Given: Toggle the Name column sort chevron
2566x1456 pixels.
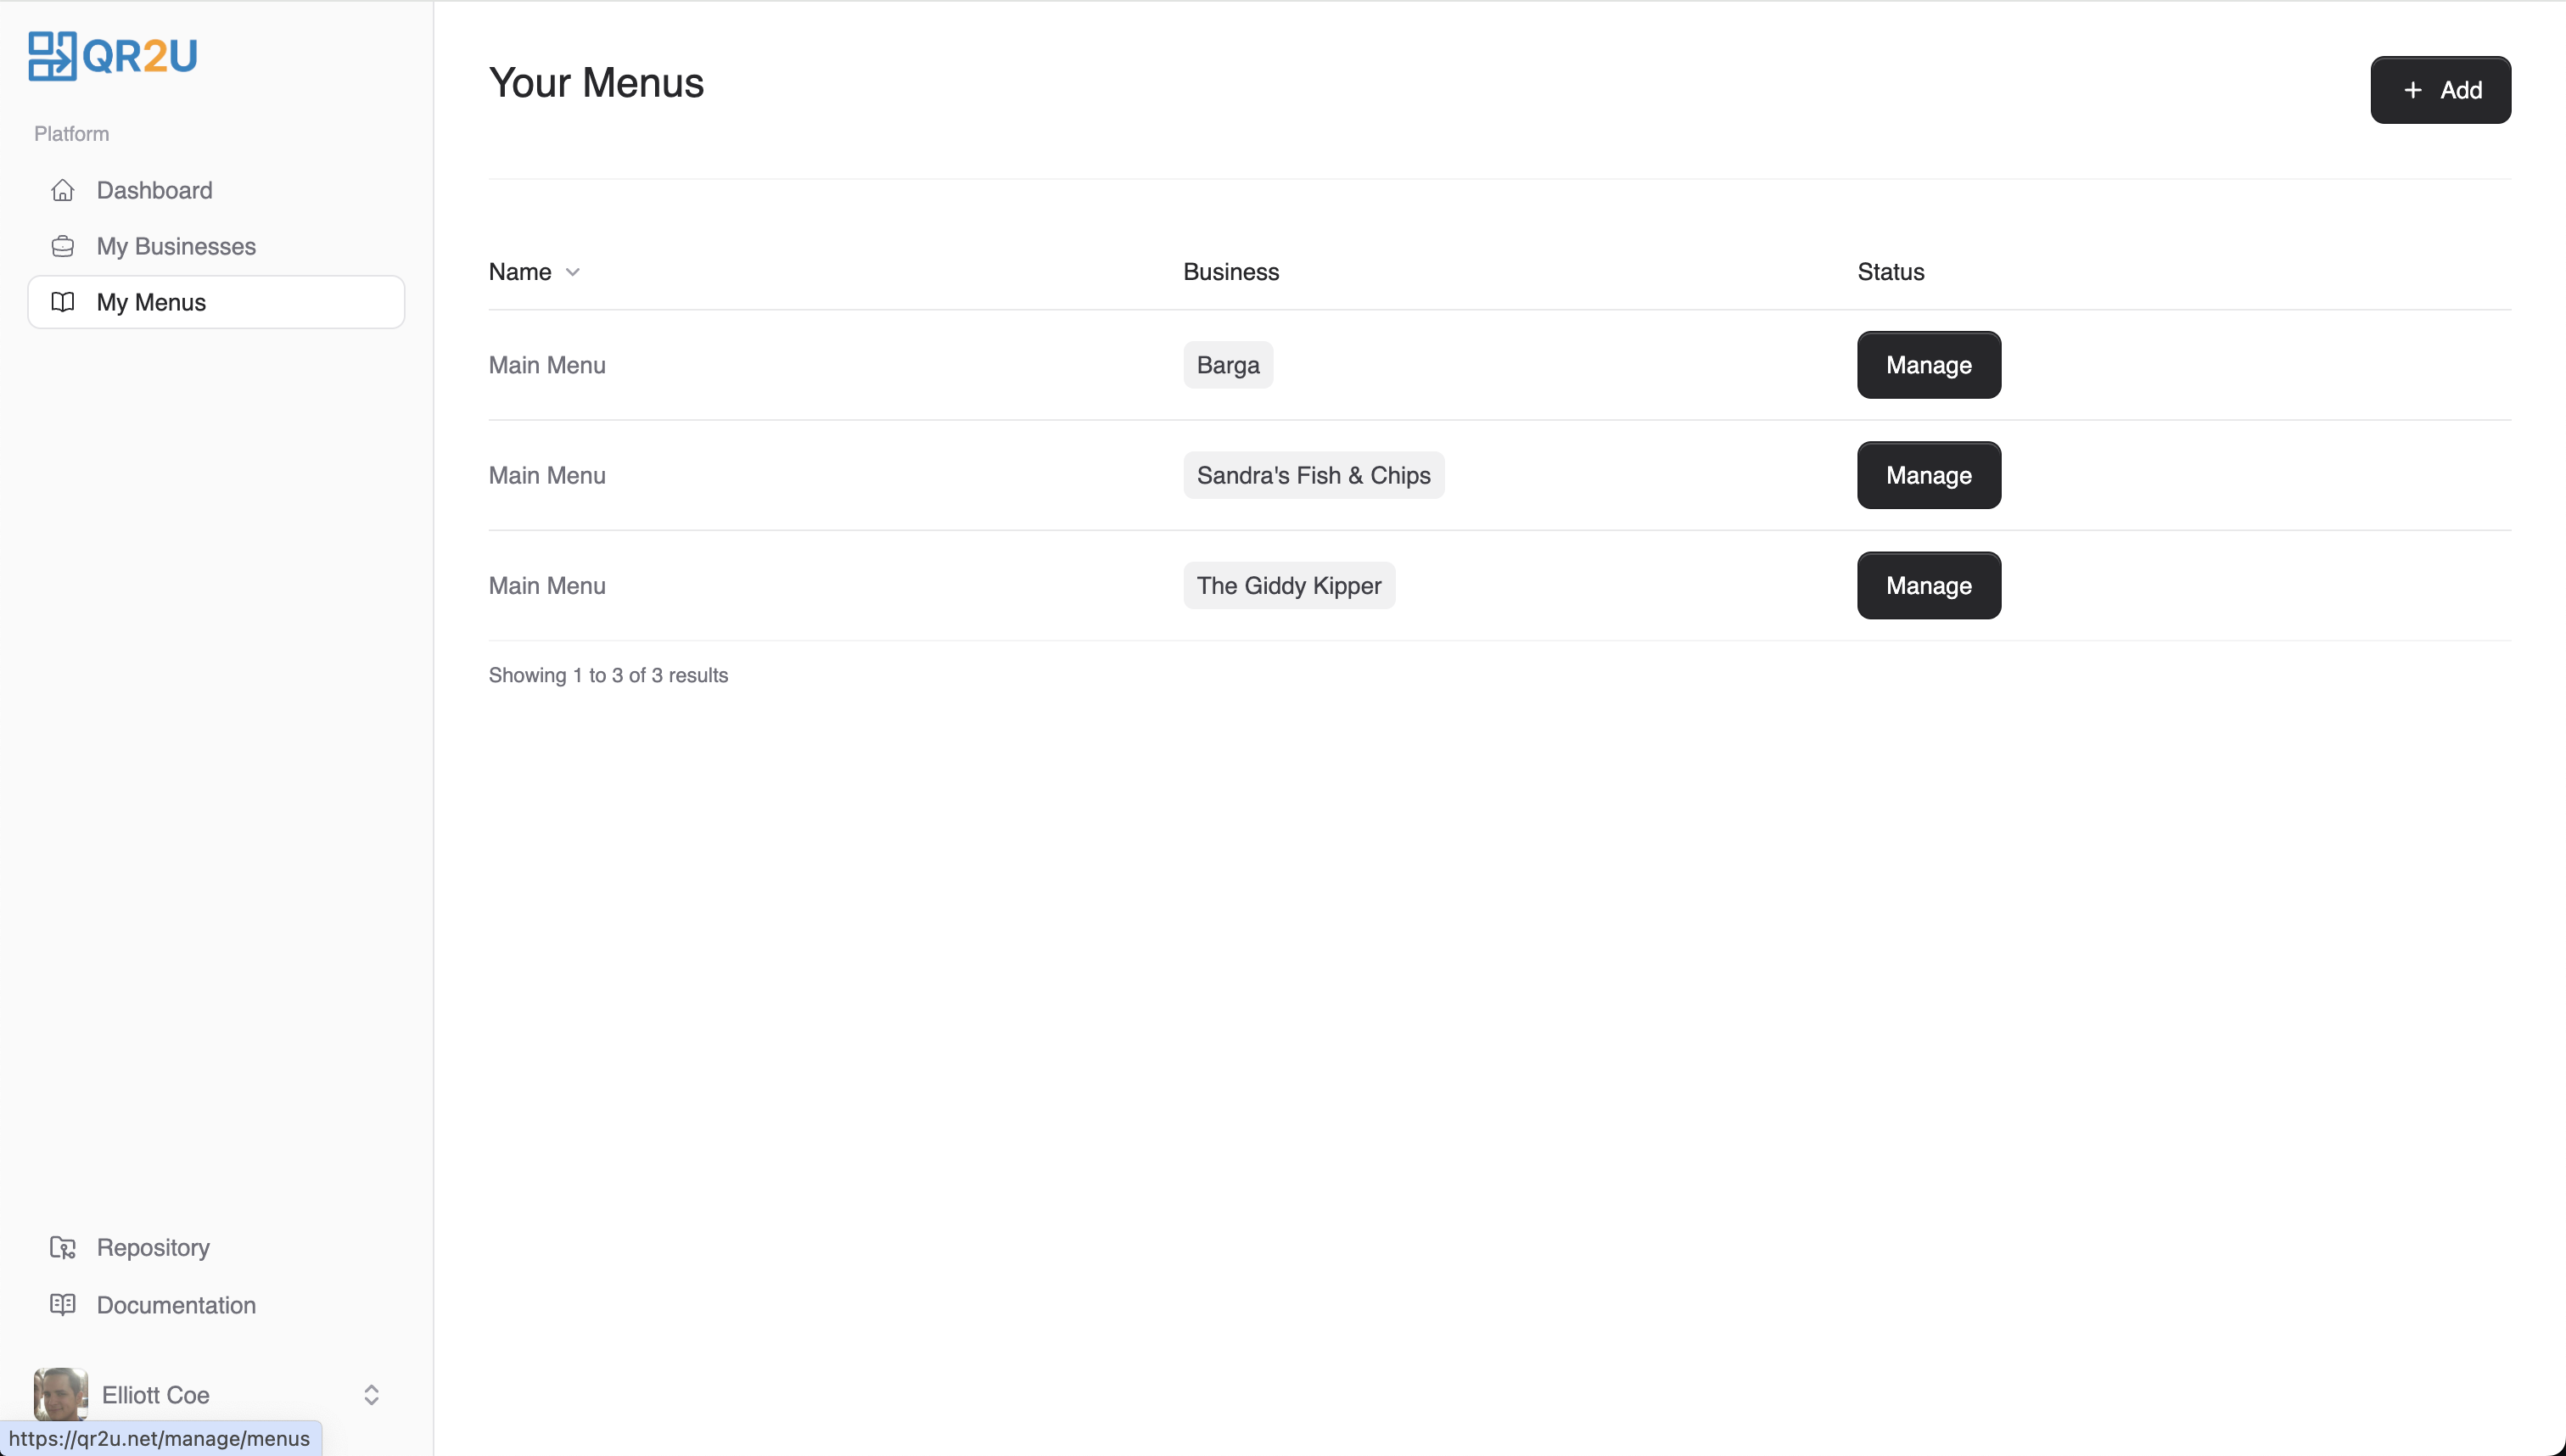Looking at the screenshot, I should [573, 272].
